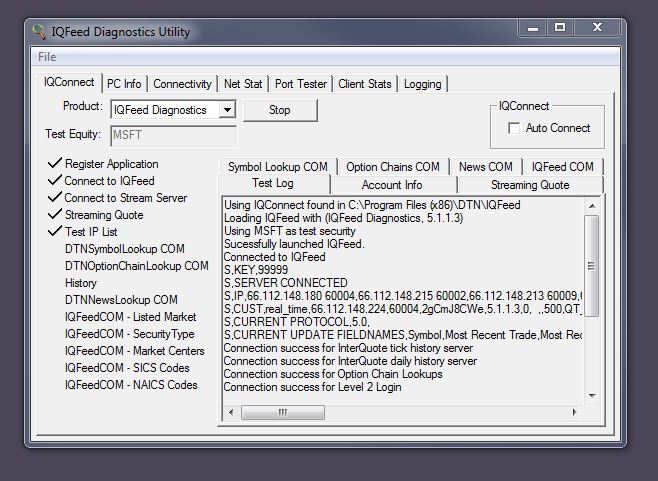Viewport: 658px width, 481px height.
Task: Click 'IQFeedCOM - Listed Market' item
Action: tap(131, 317)
